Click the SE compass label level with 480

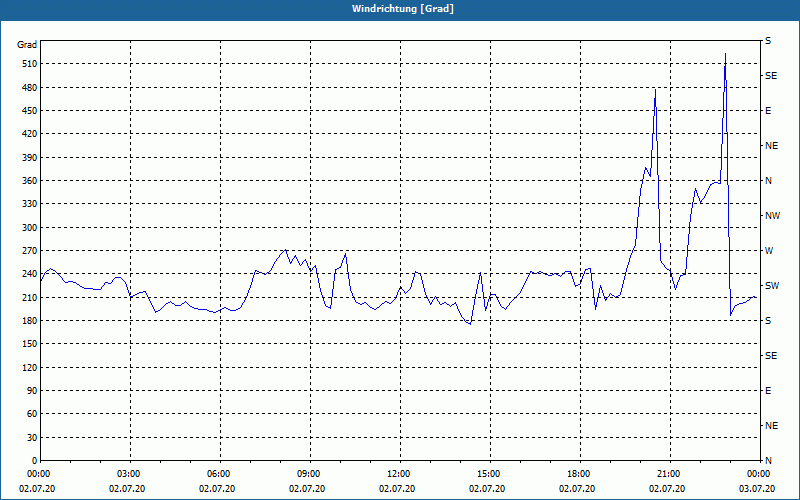click(771, 76)
